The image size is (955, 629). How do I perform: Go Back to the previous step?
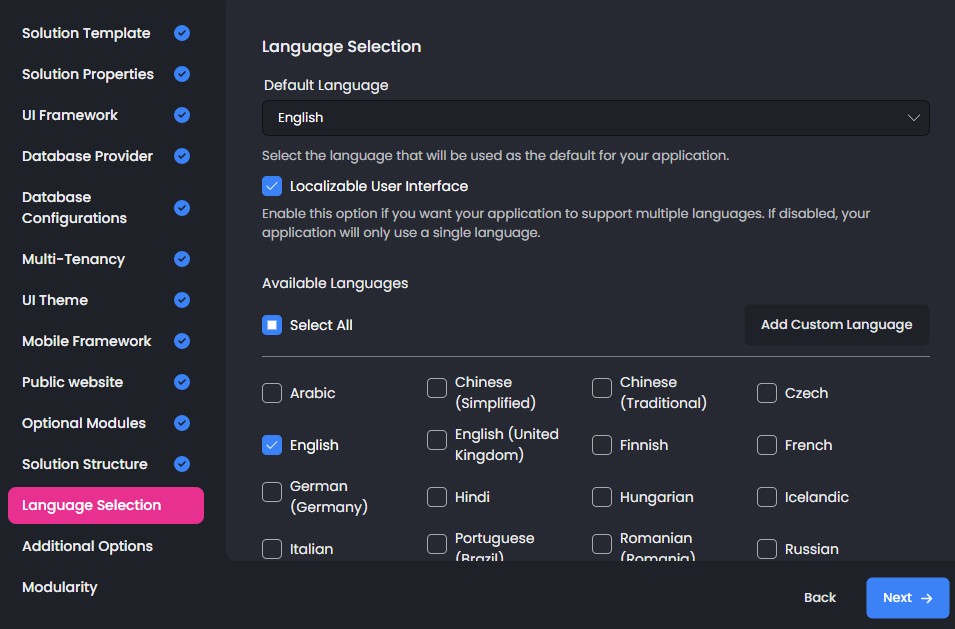(x=819, y=598)
